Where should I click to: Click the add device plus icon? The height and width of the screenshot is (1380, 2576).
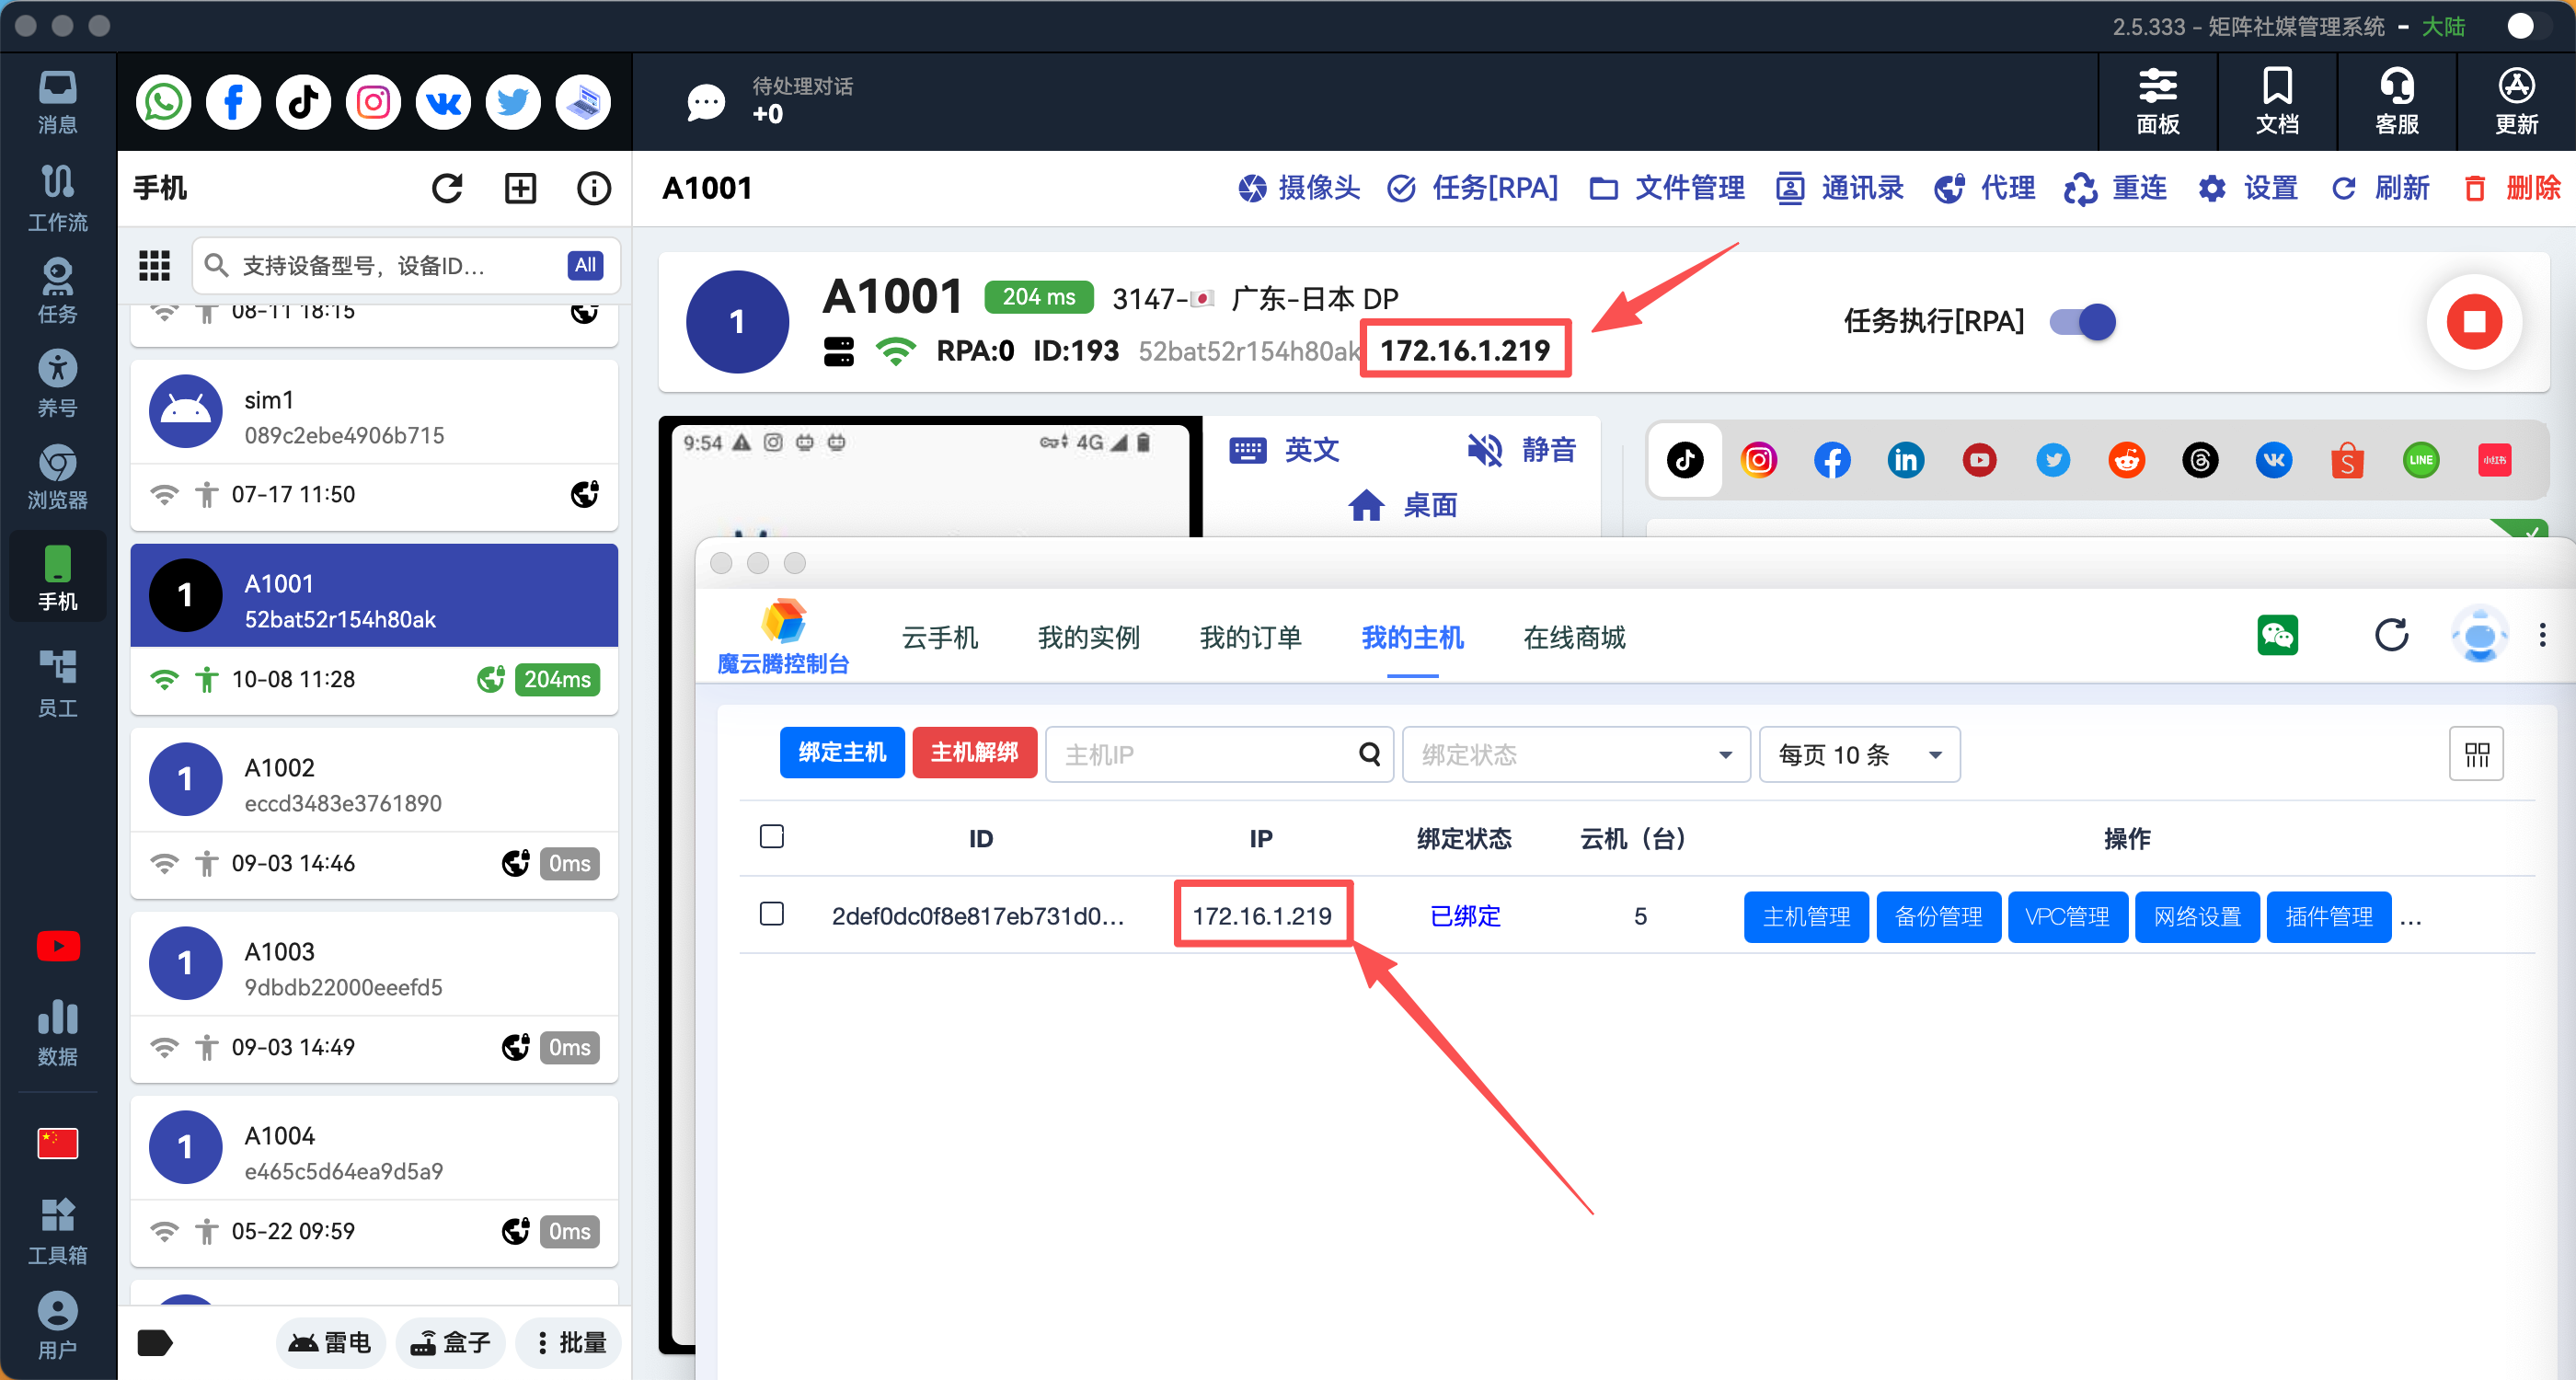point(520,188)
